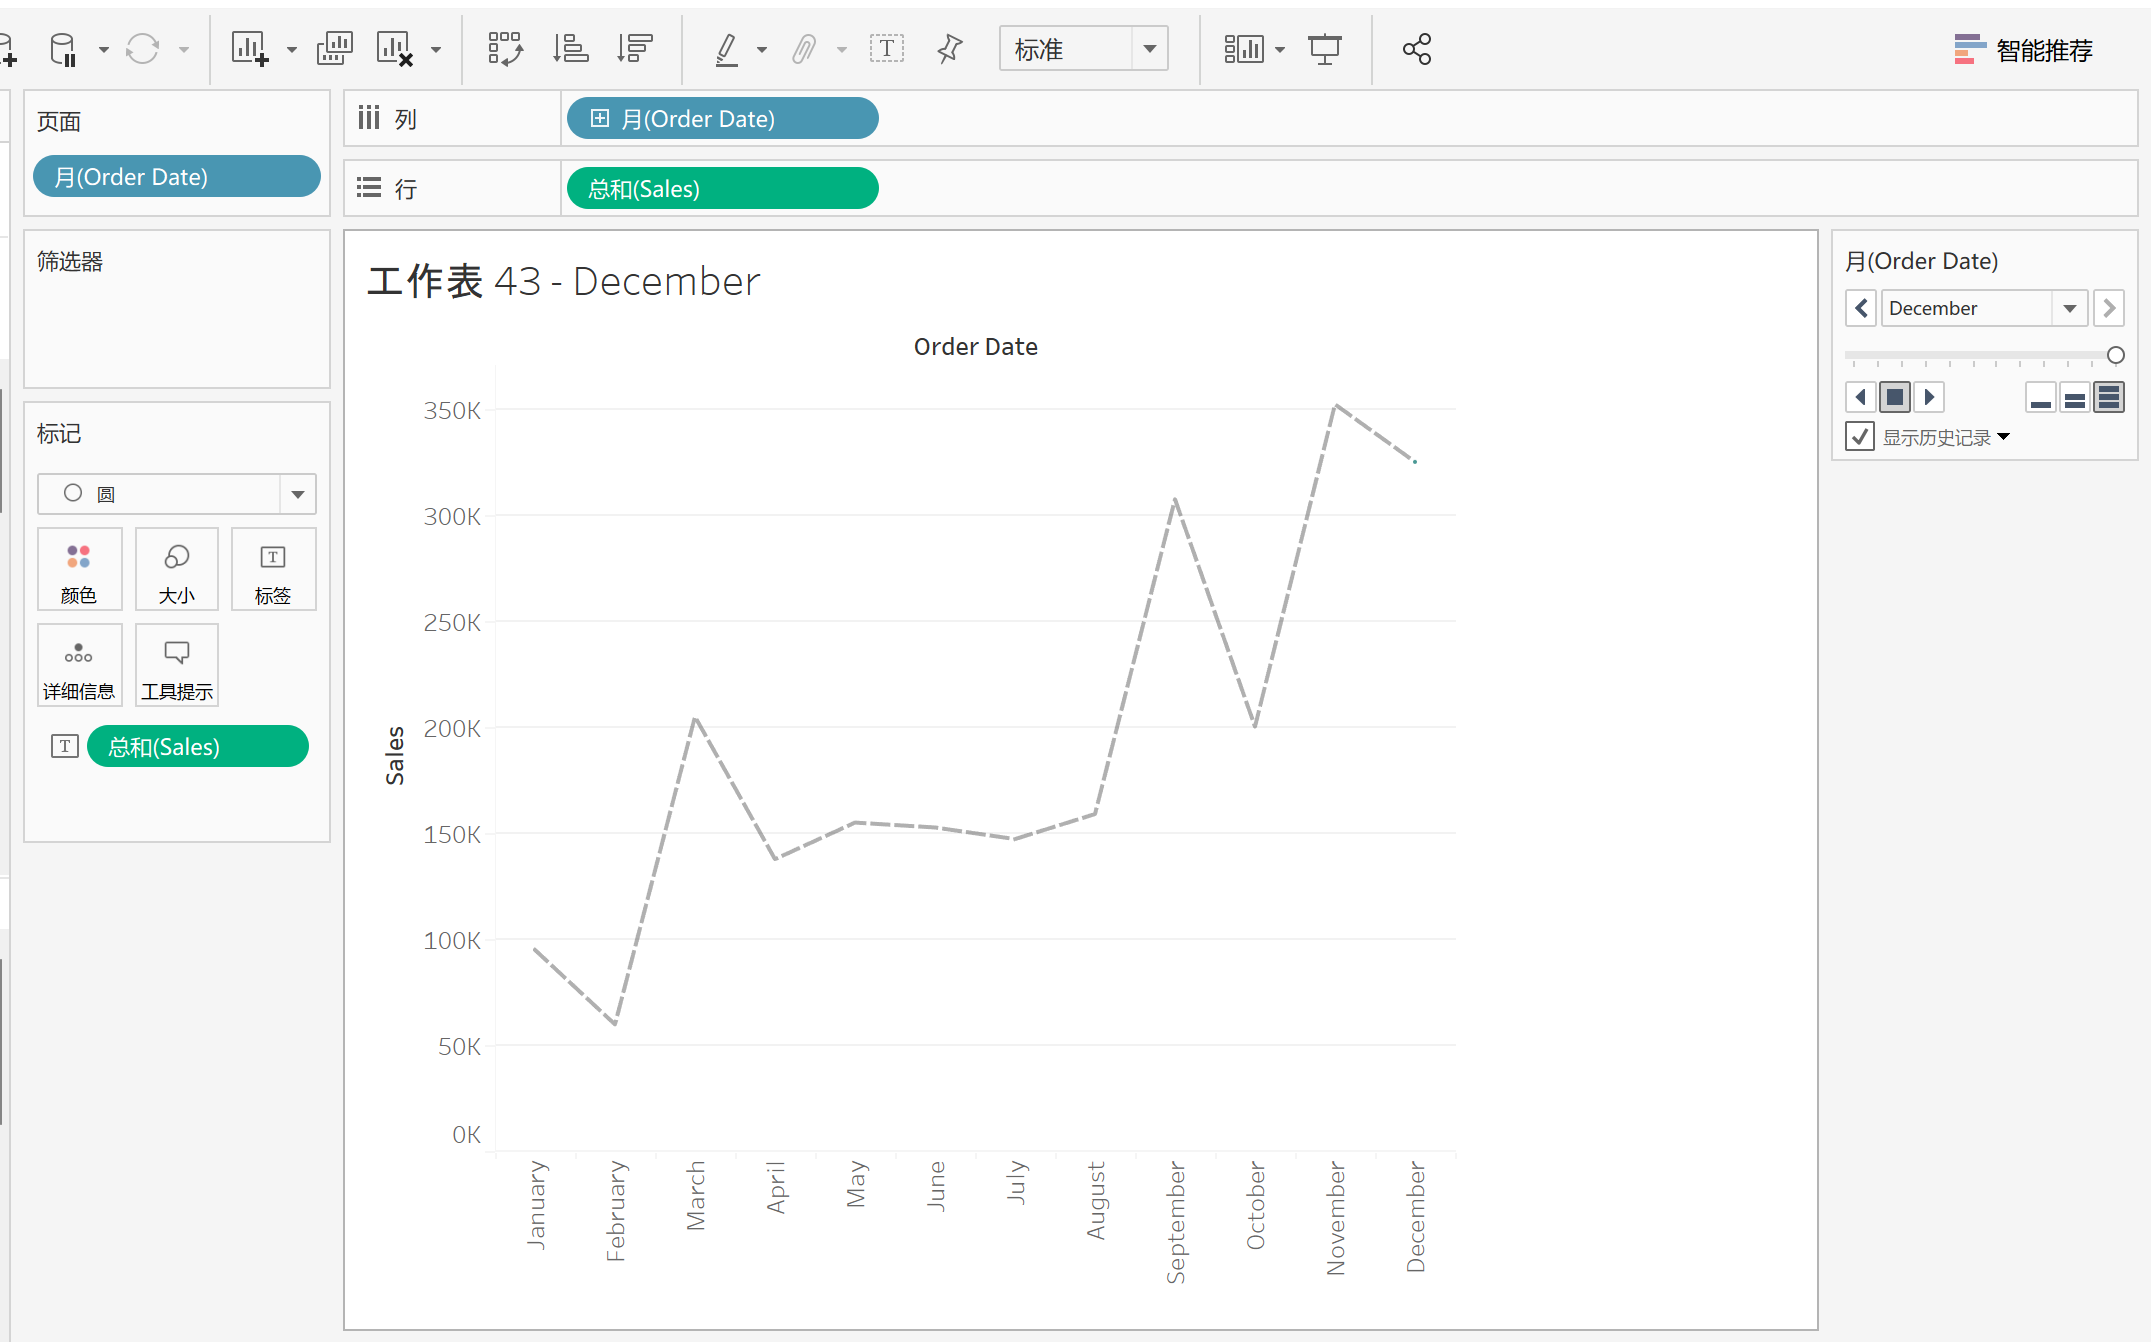The width and height of the screenshot is (2151, 1342).
Task: Click the pause auto updates data source icon
Action: point(63,49)
